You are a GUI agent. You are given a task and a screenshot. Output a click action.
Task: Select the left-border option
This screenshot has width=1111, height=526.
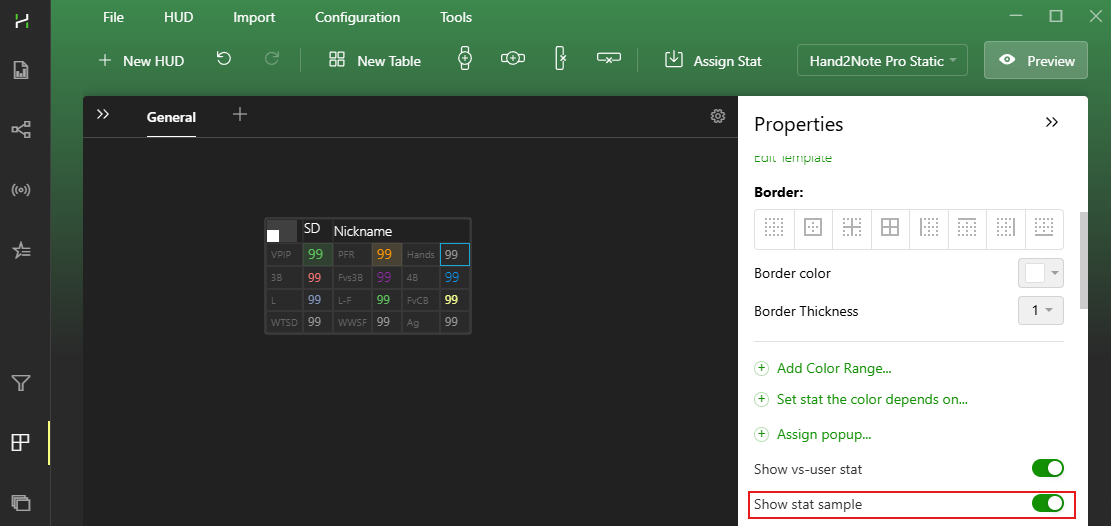click(929, 228)
